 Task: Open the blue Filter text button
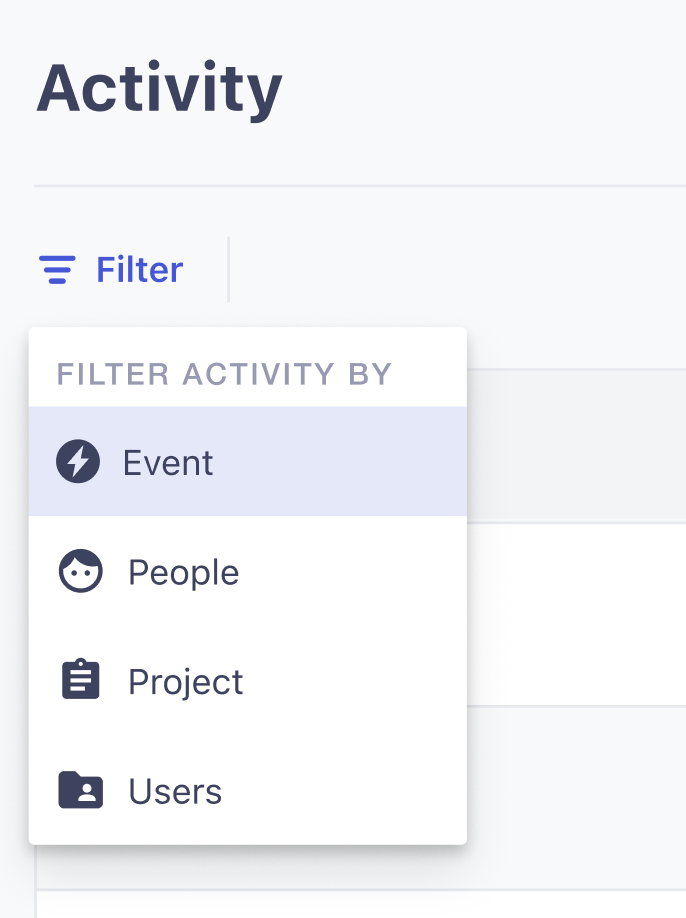point(139,269)
